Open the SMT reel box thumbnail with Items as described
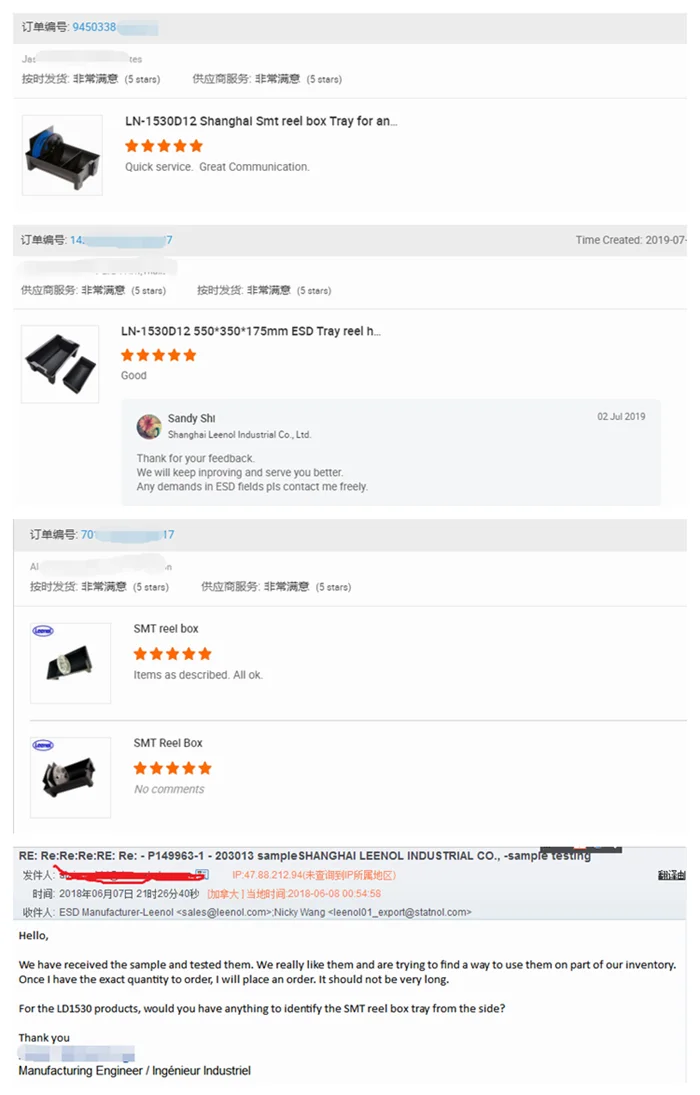Image resolution: width=700 pixels, height=1095 pixels. click(x=71, y=663)
